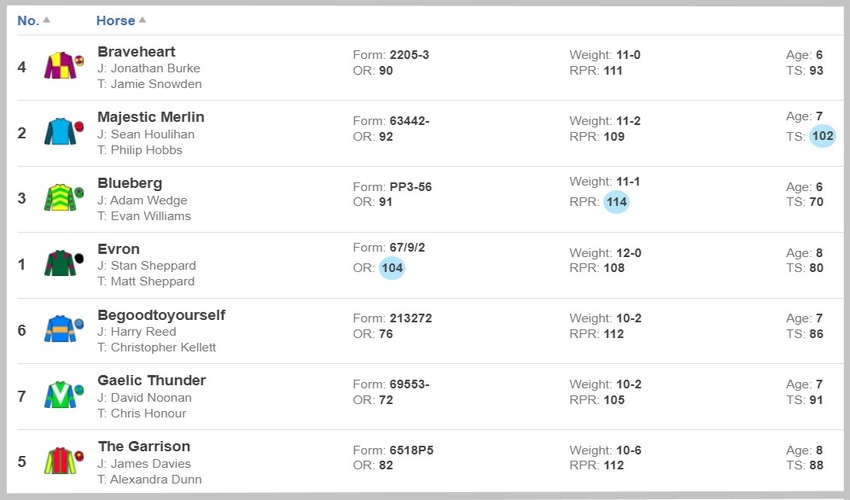Open jockey Harry Reed's page

[x=144, y=332]
